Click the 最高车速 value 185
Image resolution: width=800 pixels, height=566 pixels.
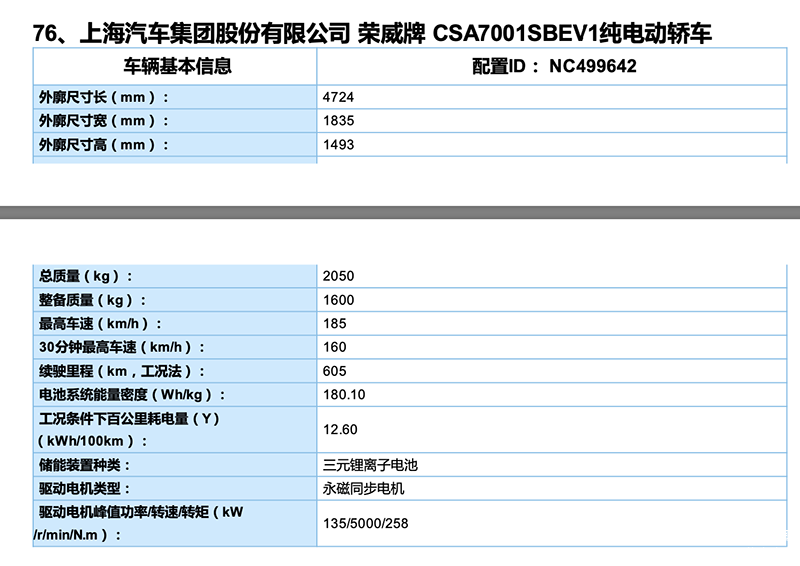click(x=335, y=324)
